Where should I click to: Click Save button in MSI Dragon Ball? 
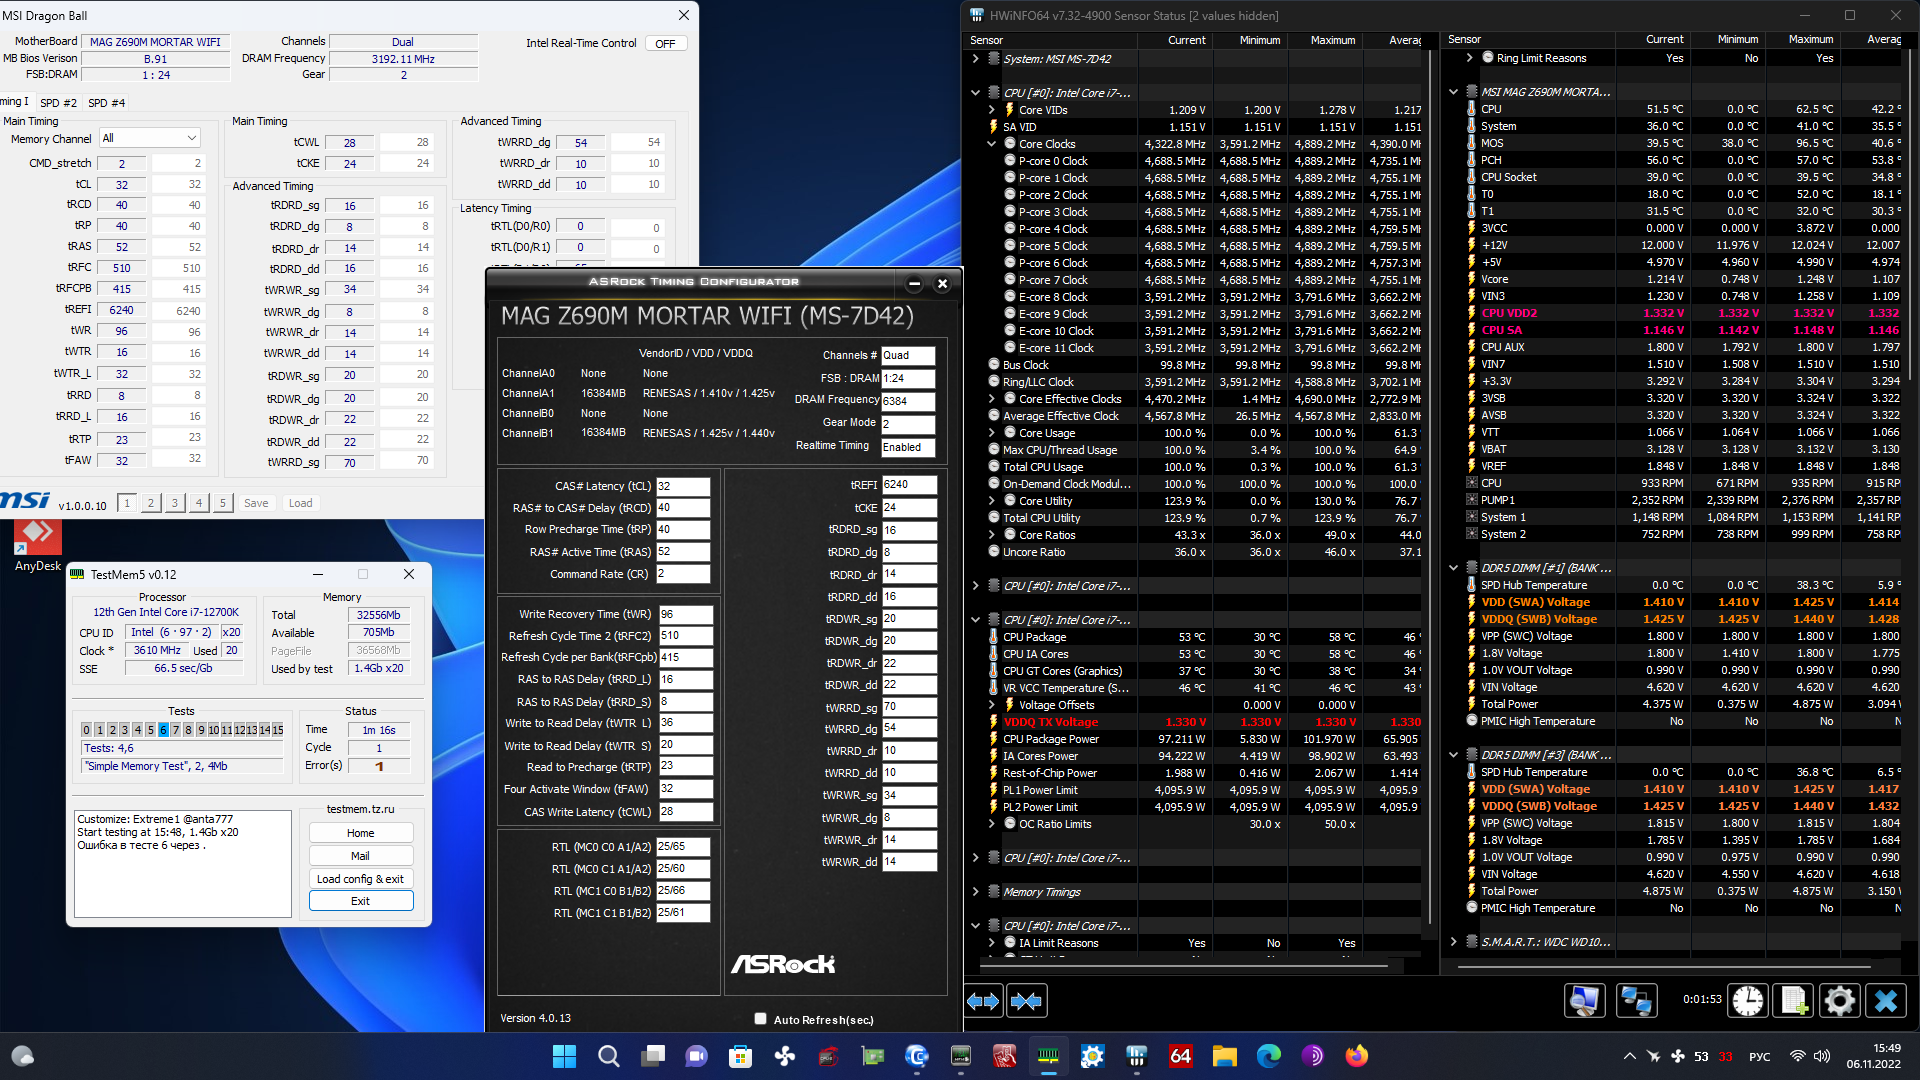(256, 503)
